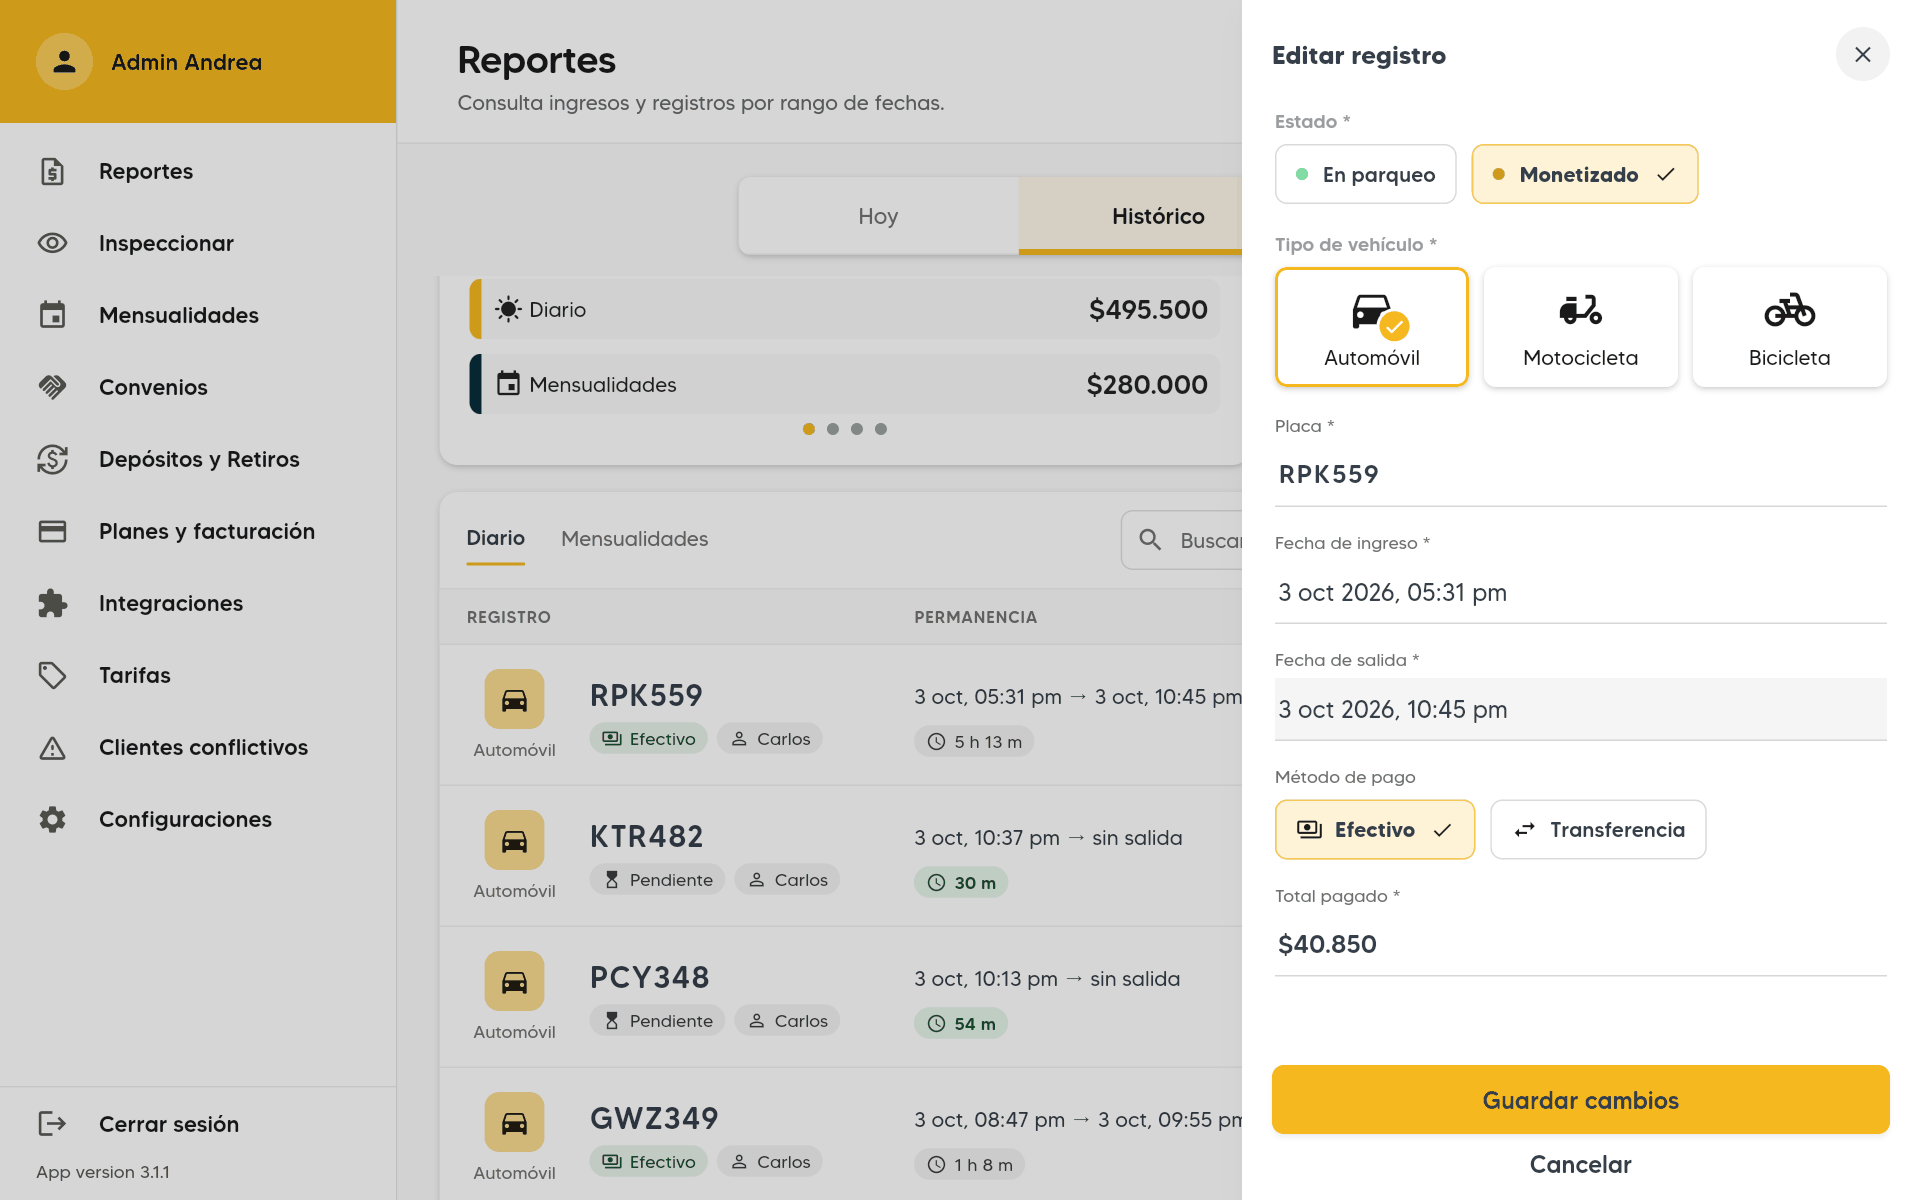Open Fecha de ingreso date field

[x=1580, y=593]
